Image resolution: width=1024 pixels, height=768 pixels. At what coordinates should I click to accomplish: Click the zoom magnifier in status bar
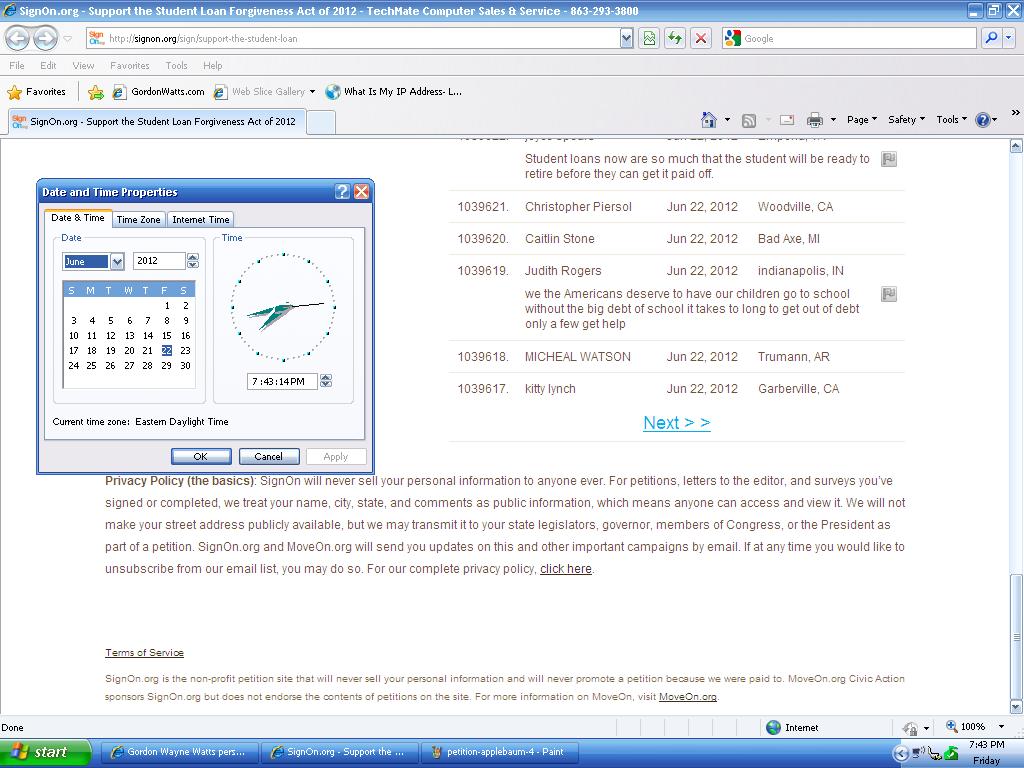click(952, 726)
